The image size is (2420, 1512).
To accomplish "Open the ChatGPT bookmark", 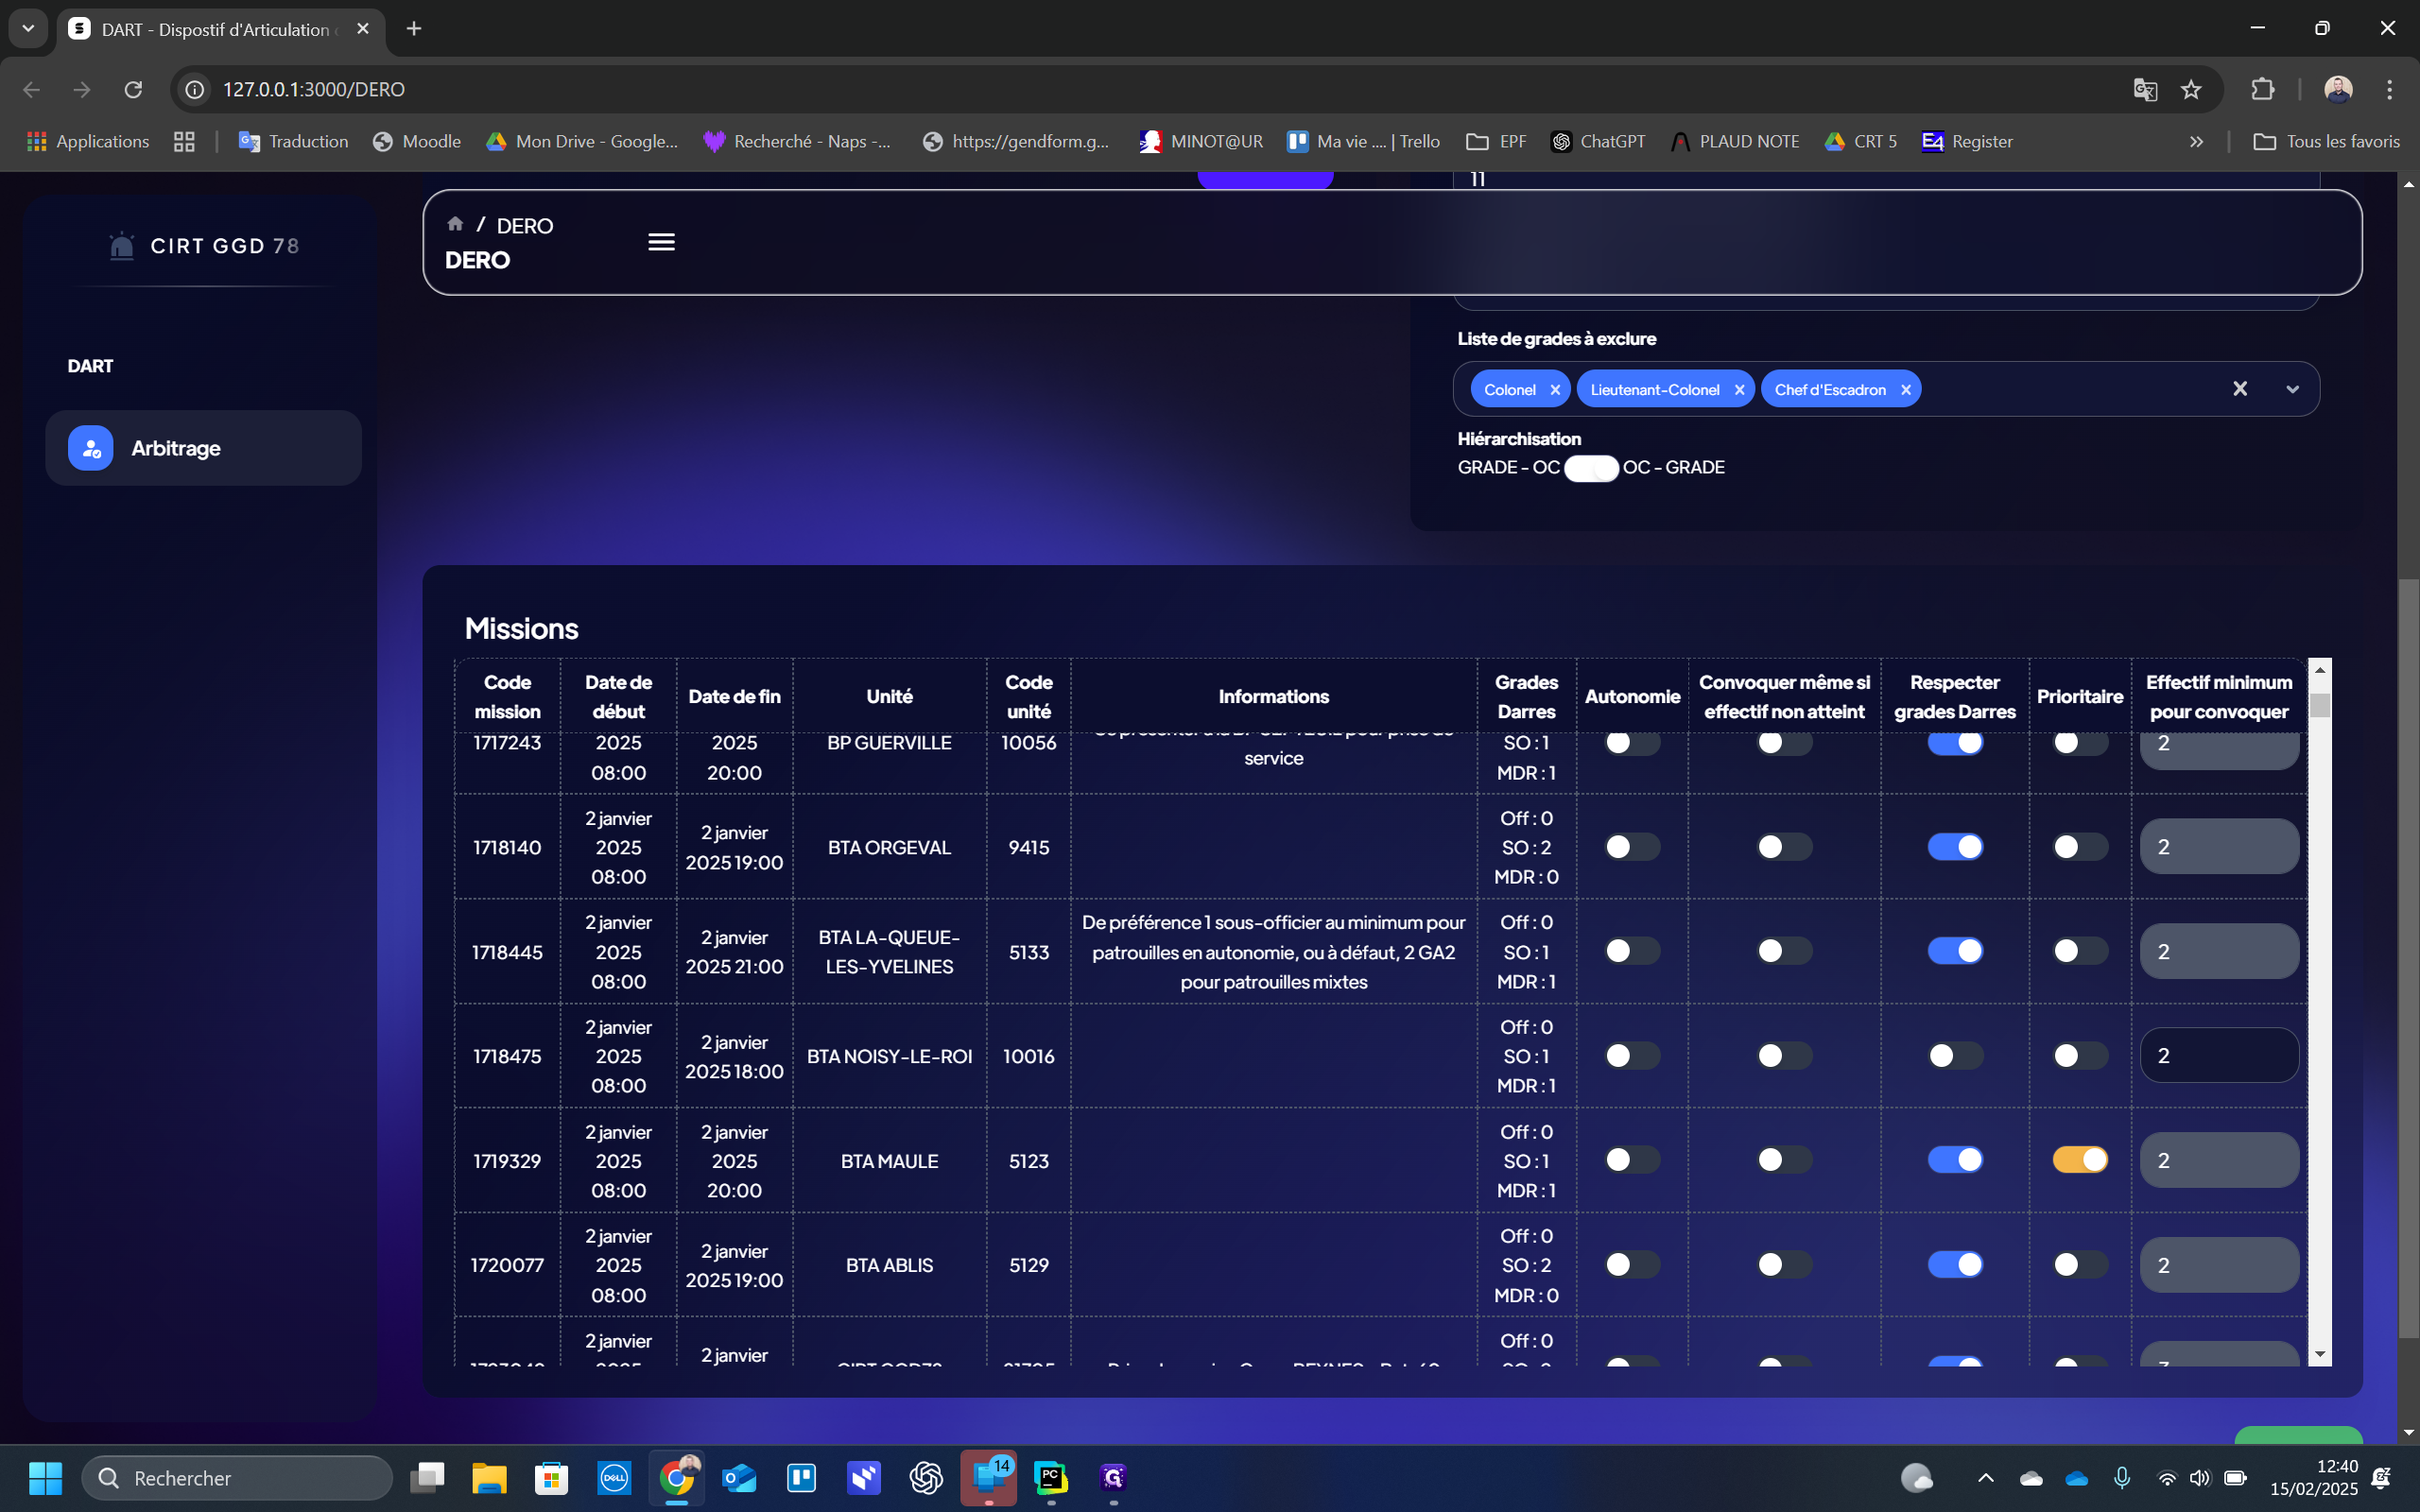I will point(1597,142).
